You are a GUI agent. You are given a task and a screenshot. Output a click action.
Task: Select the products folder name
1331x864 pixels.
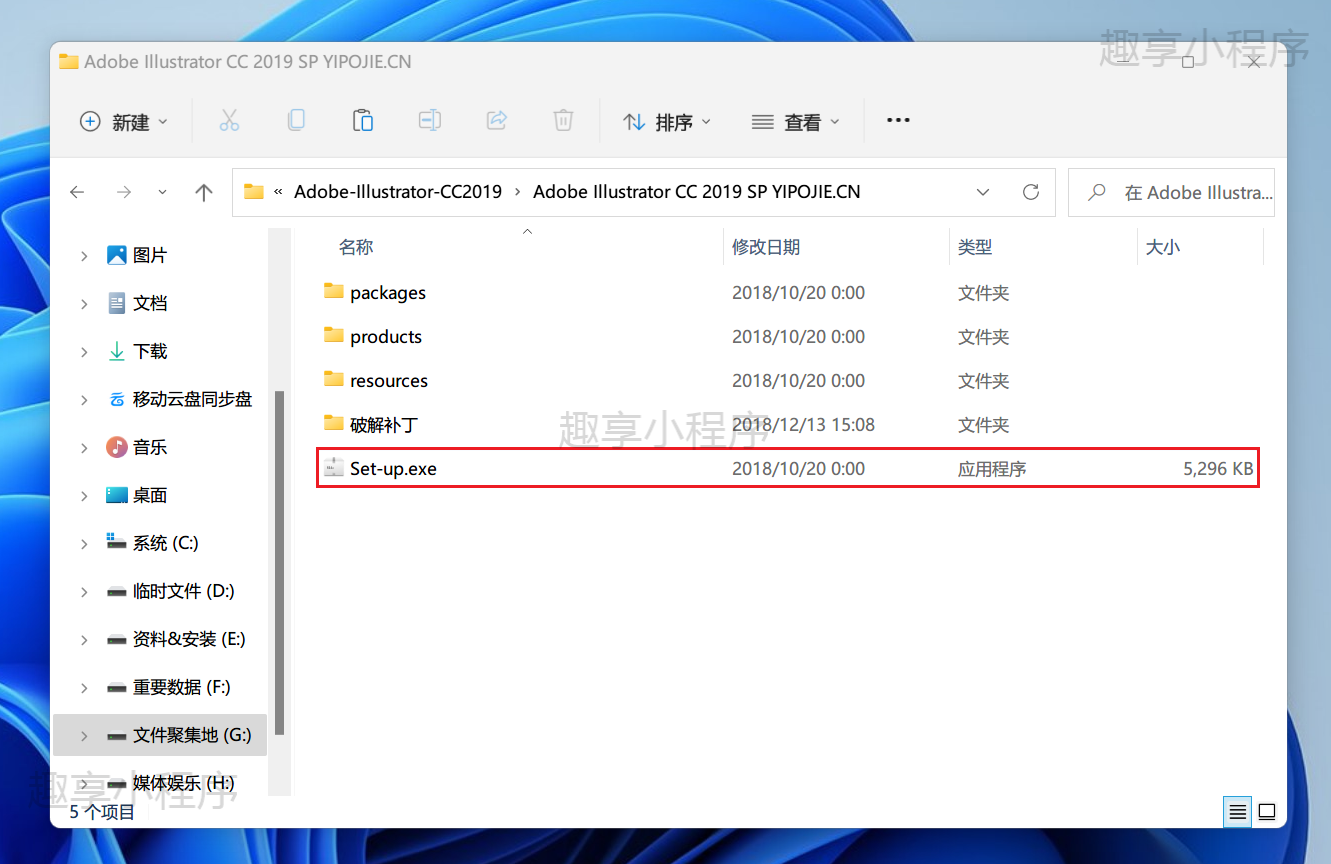pyautogui.click(x=386, y=336)
